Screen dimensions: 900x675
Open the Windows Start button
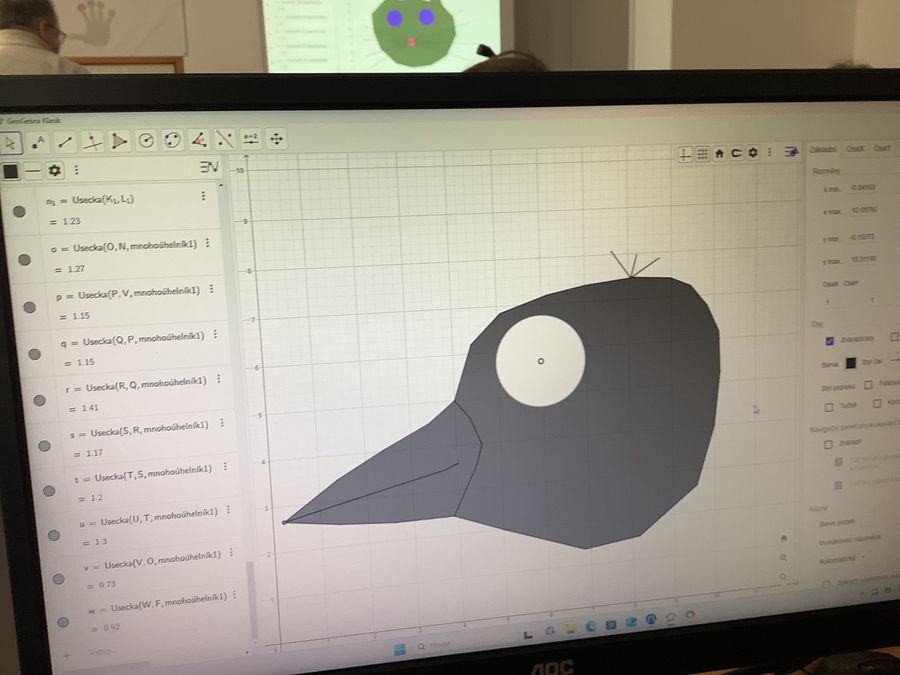click(x=399, y=649)
